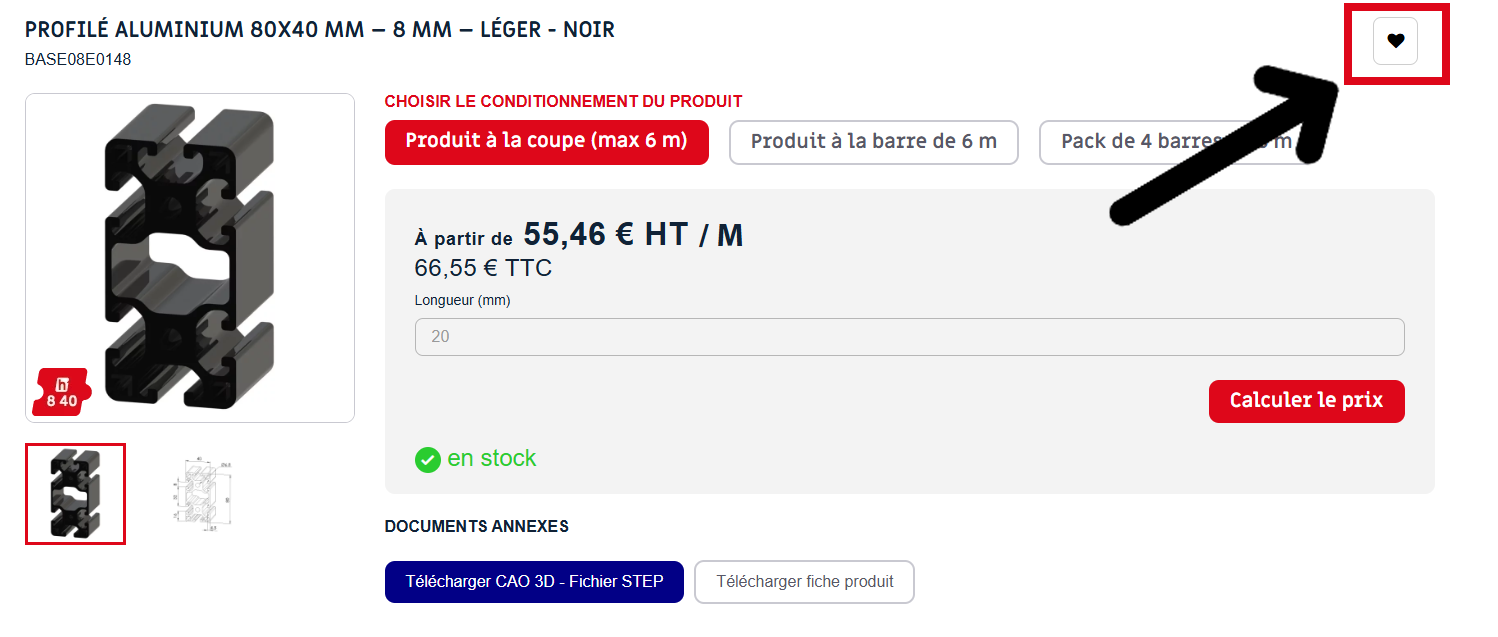This screenshot has width=1498, height=637.
Task: Click the "Calculer le prix" button
Action: pyautogui.click(x=1306, y=401)
